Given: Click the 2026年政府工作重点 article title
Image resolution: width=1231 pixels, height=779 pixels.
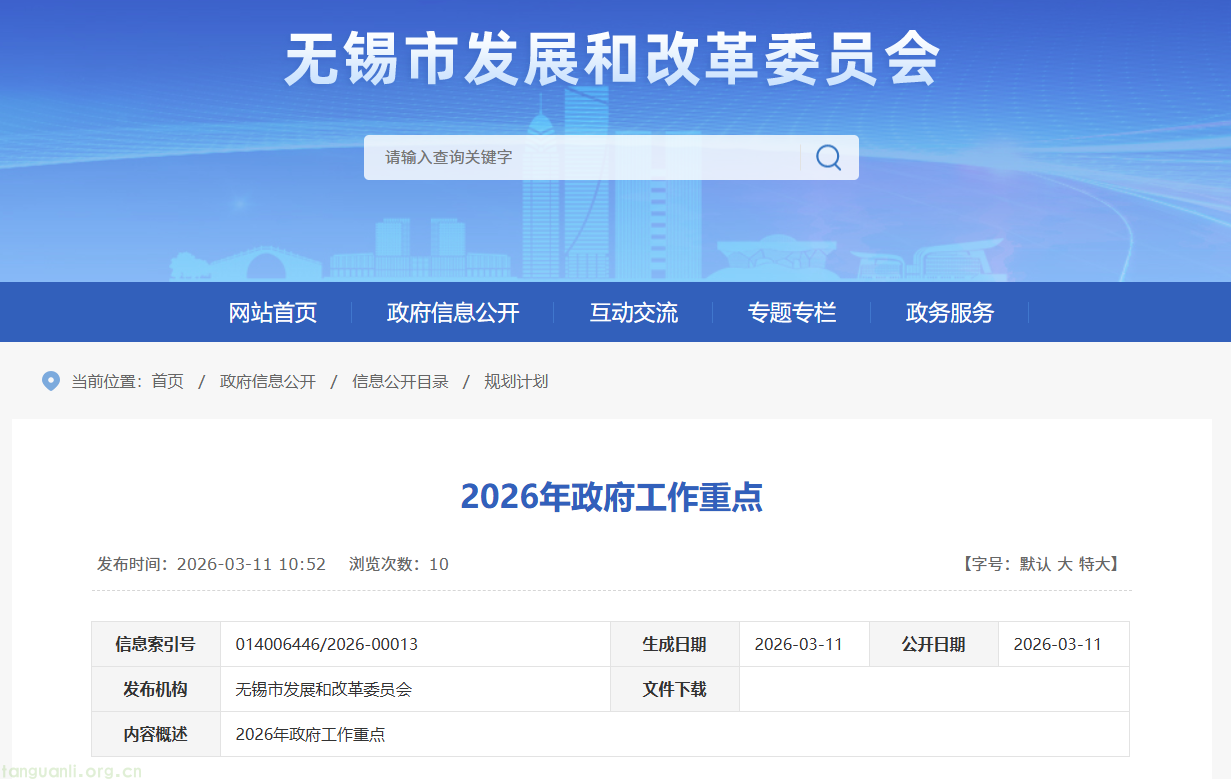Looking at the screenshot, I should click(x=611, y=497).
